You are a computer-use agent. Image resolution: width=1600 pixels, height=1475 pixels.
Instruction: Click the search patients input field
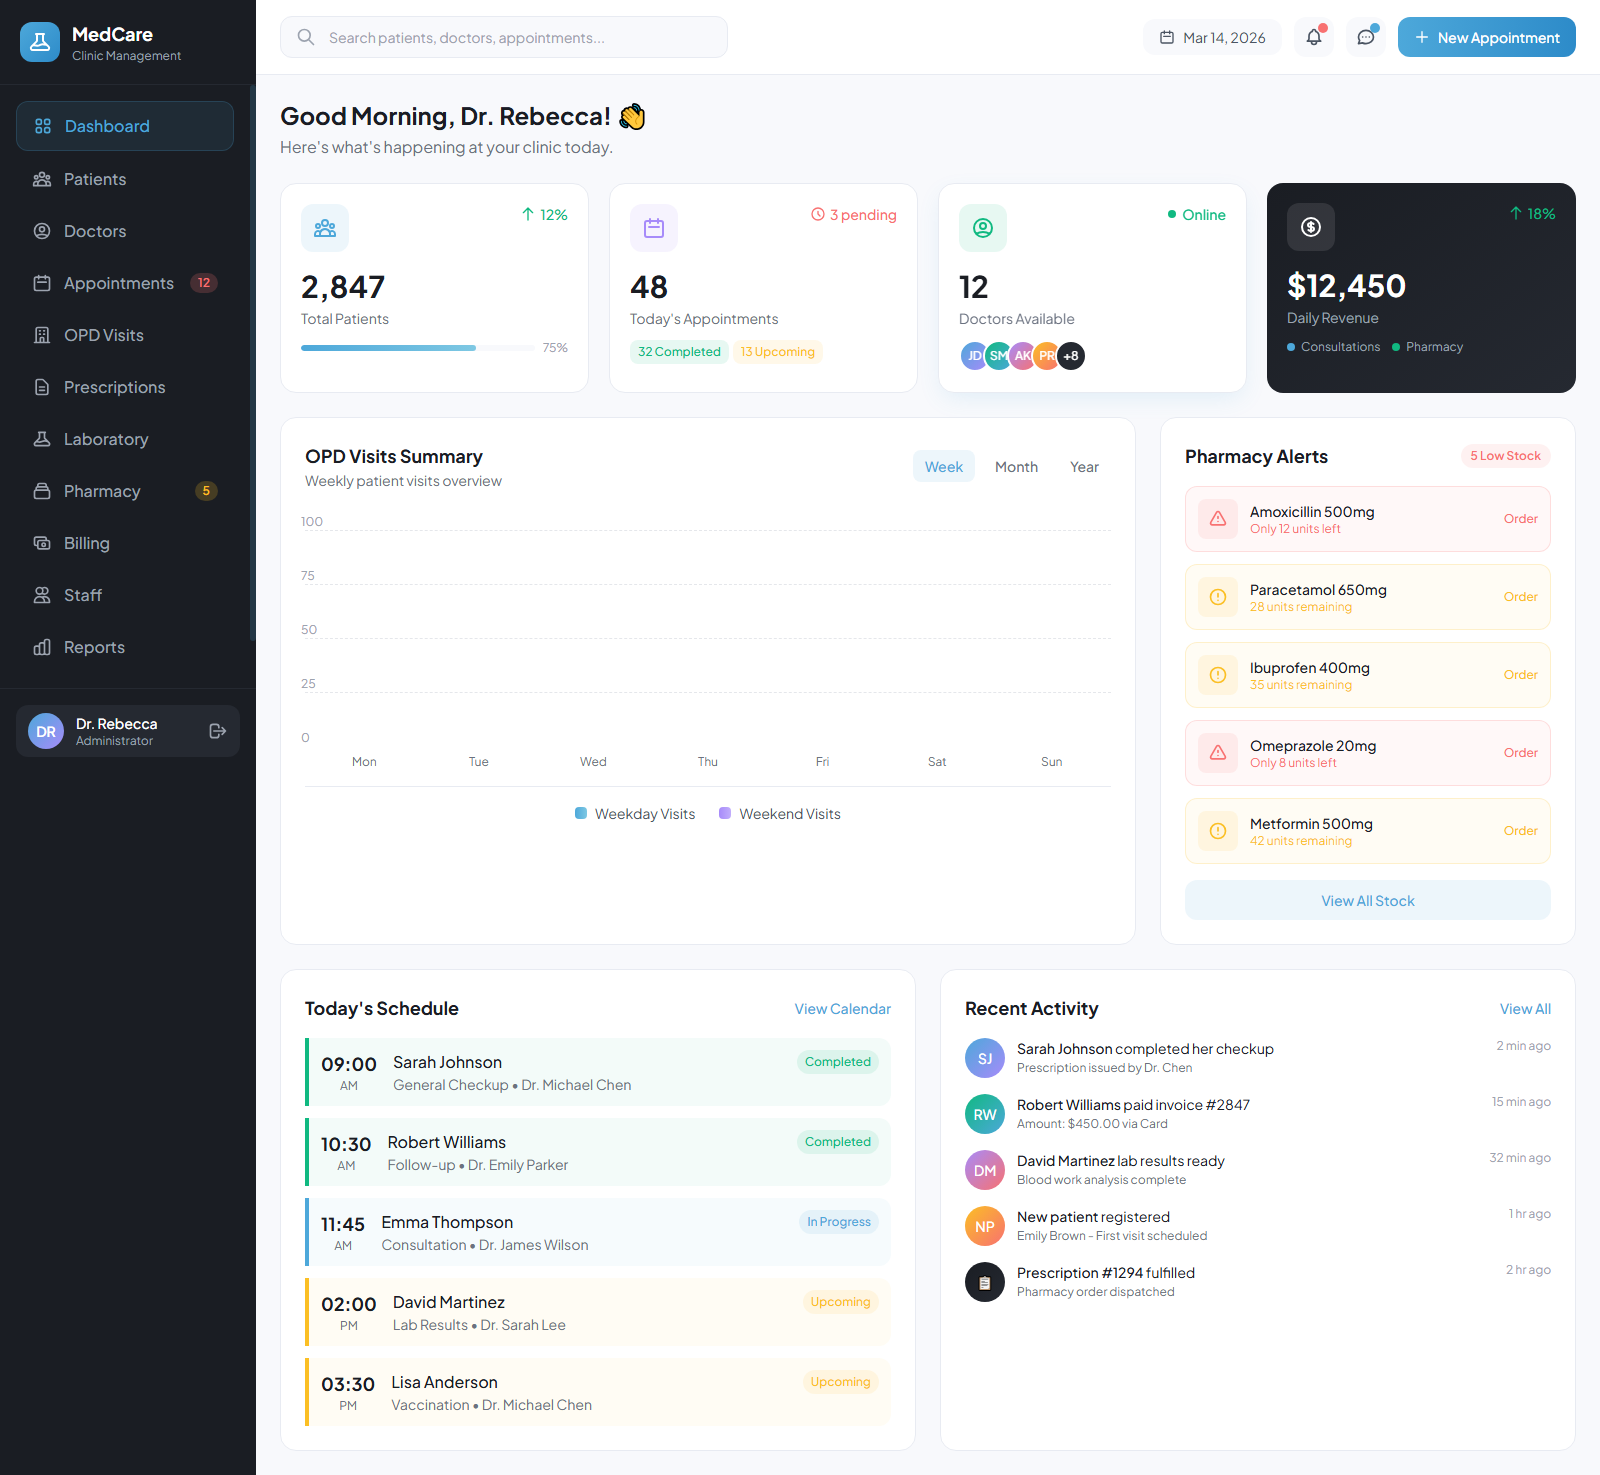click(x=503, y=37)
